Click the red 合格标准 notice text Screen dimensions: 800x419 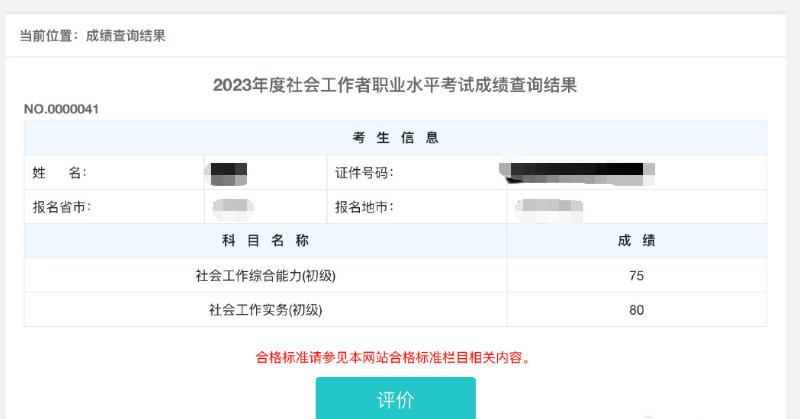point(394,357)
